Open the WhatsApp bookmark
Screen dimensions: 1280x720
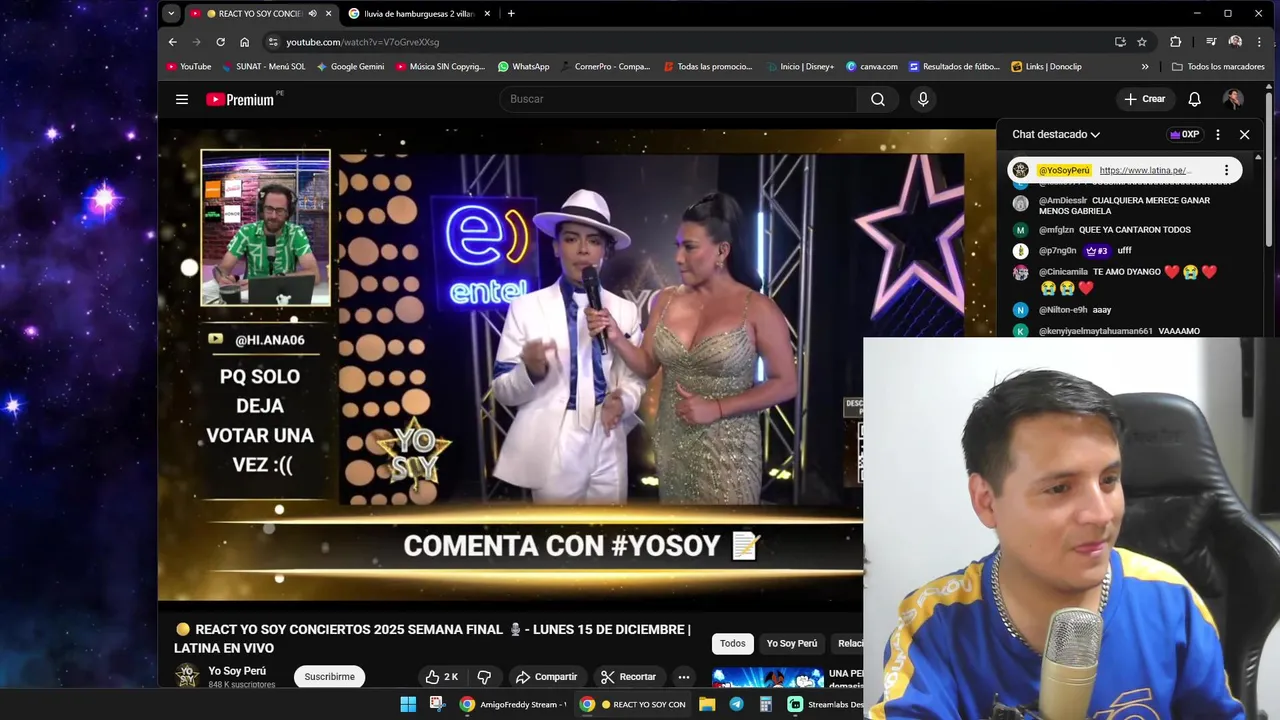(x=523, y=67)
